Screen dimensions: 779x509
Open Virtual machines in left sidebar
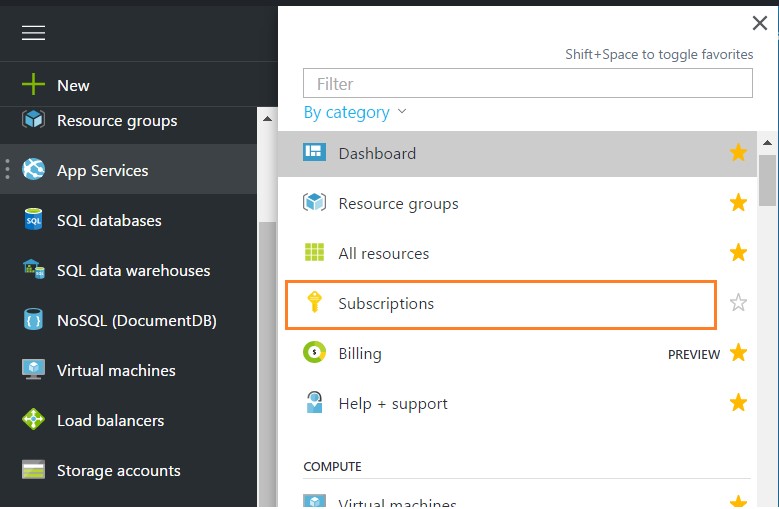pyautogui.click(x=116, y=370)
